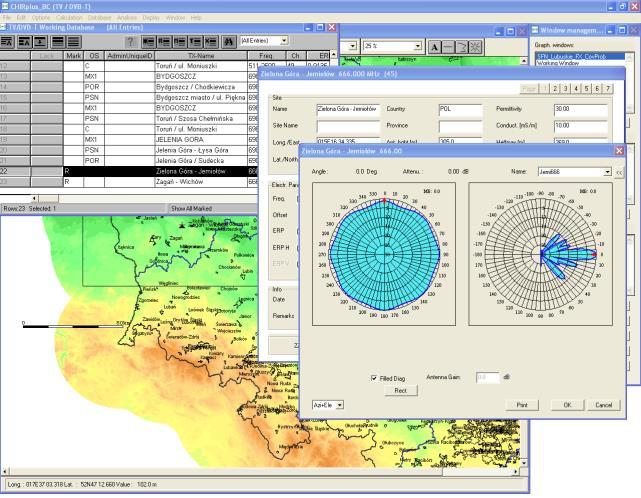Click OK in the antenna dialog

(x=567, y=405)
